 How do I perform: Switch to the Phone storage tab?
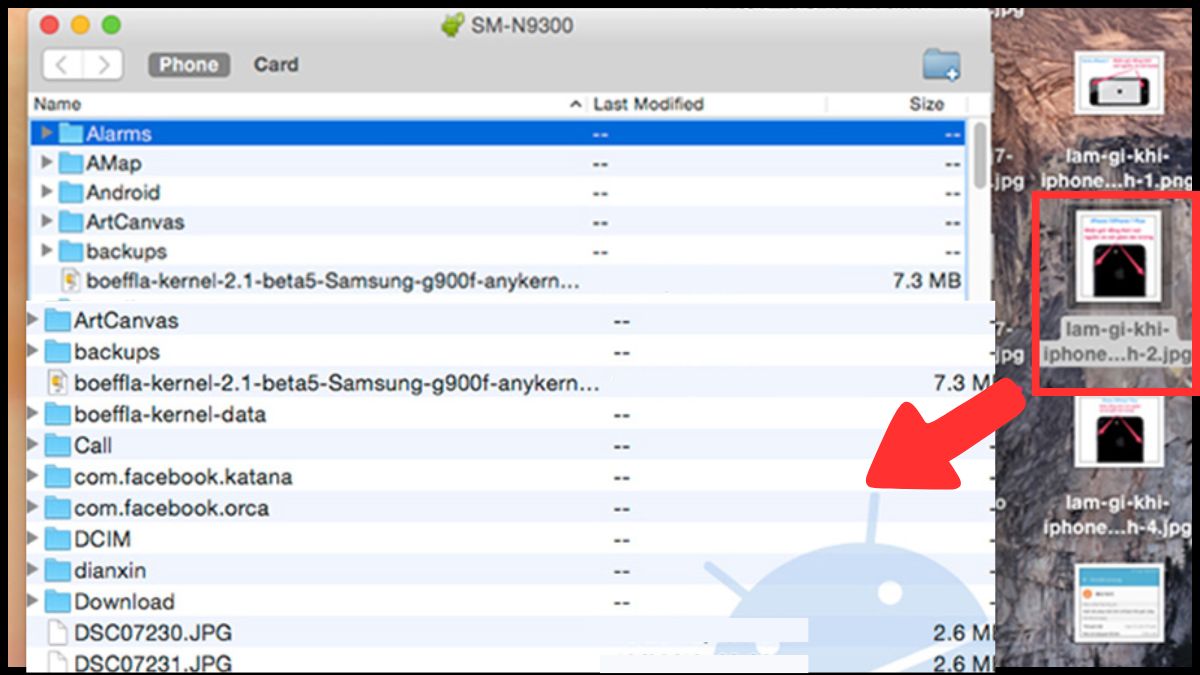pos(189,64)
